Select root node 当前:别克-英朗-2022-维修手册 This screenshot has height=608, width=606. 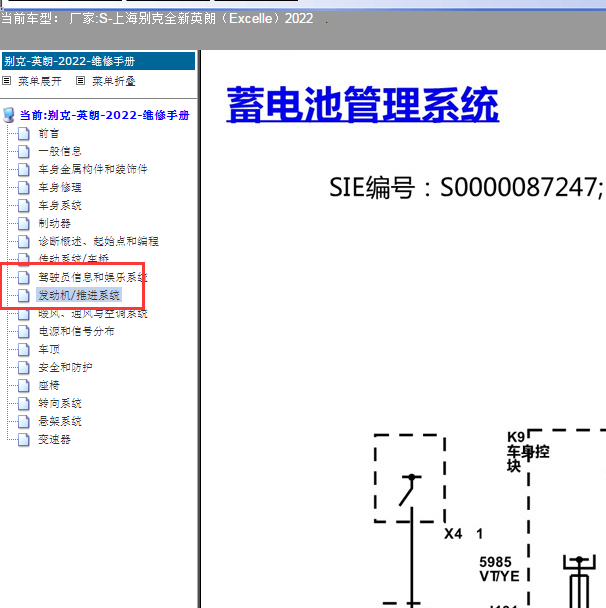(x=104, y=115)
